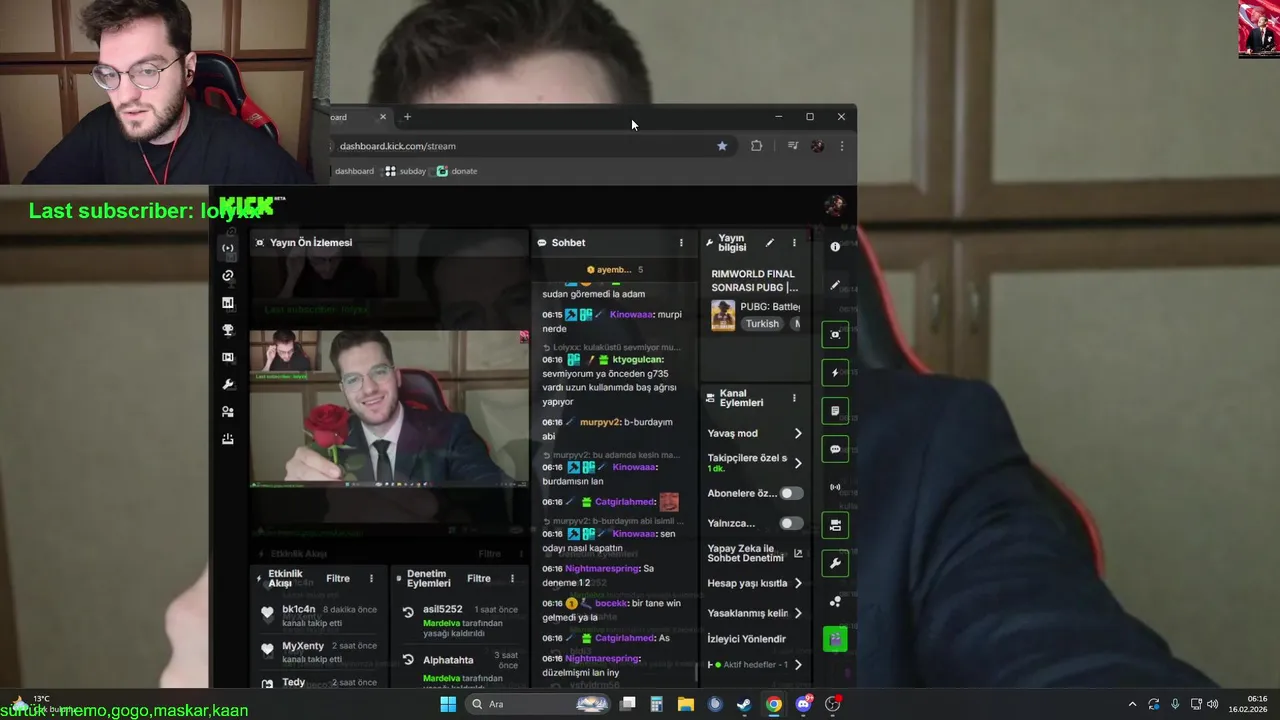This screenshot has width=1280, height=720.
Task: Toggle the stream preview widget in right bar
Action: coord(835,335)
